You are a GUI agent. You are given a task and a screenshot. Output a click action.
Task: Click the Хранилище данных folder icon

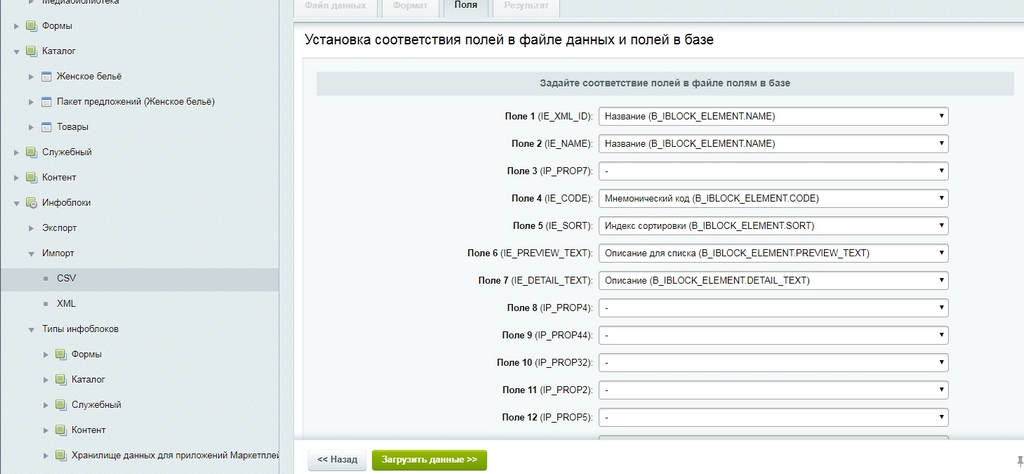coord(61,455)
